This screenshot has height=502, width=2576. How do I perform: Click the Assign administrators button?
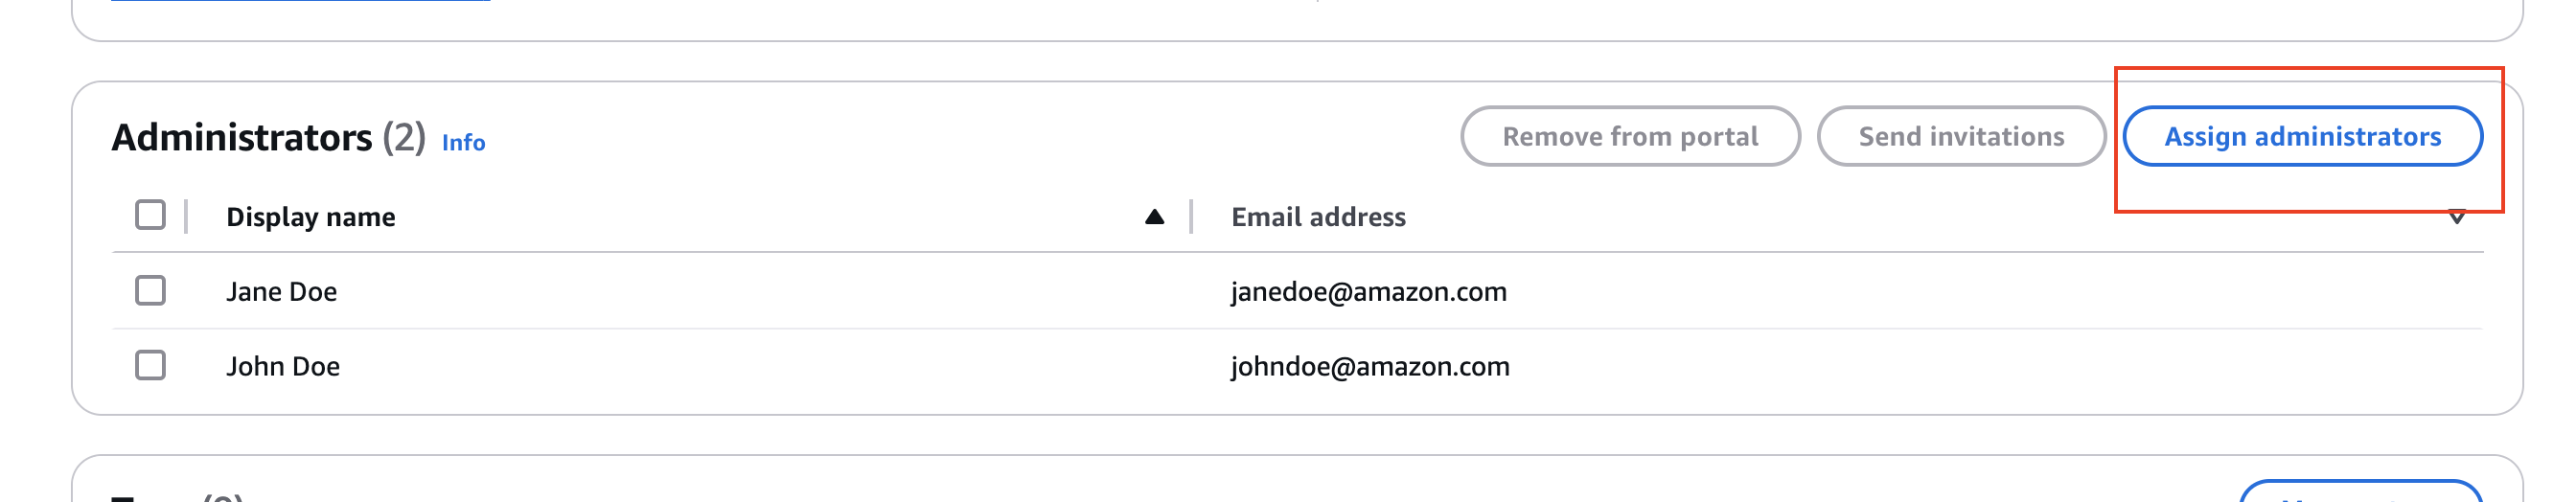[x=2302, y=136]
